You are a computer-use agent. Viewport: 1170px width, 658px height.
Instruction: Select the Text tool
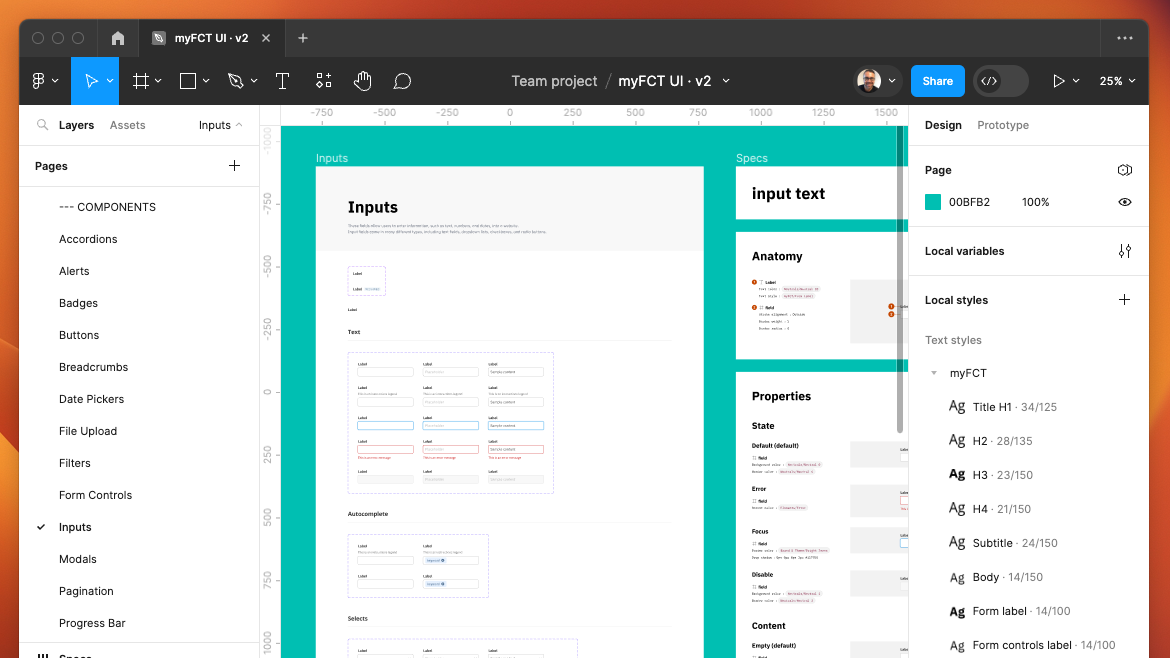282,81
